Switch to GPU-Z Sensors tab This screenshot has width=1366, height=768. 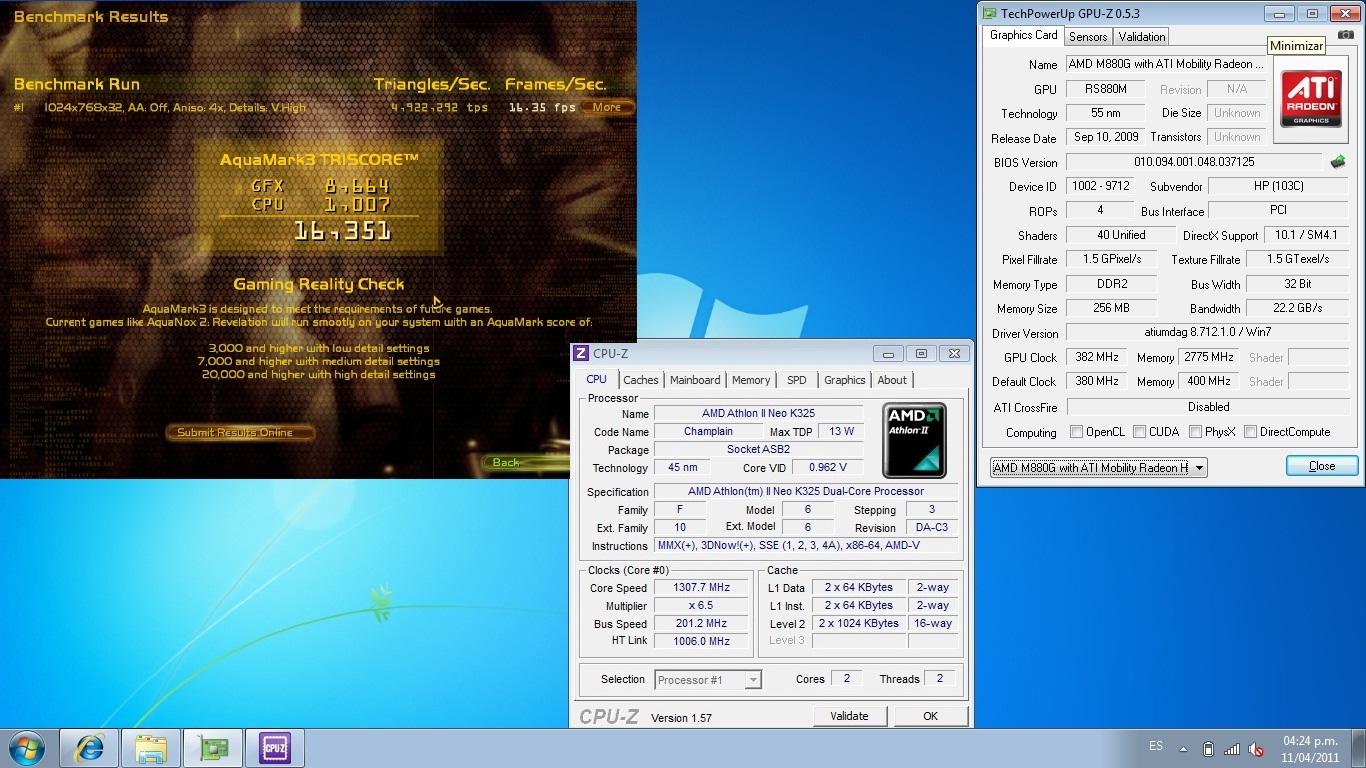(x=1088, y=37)
